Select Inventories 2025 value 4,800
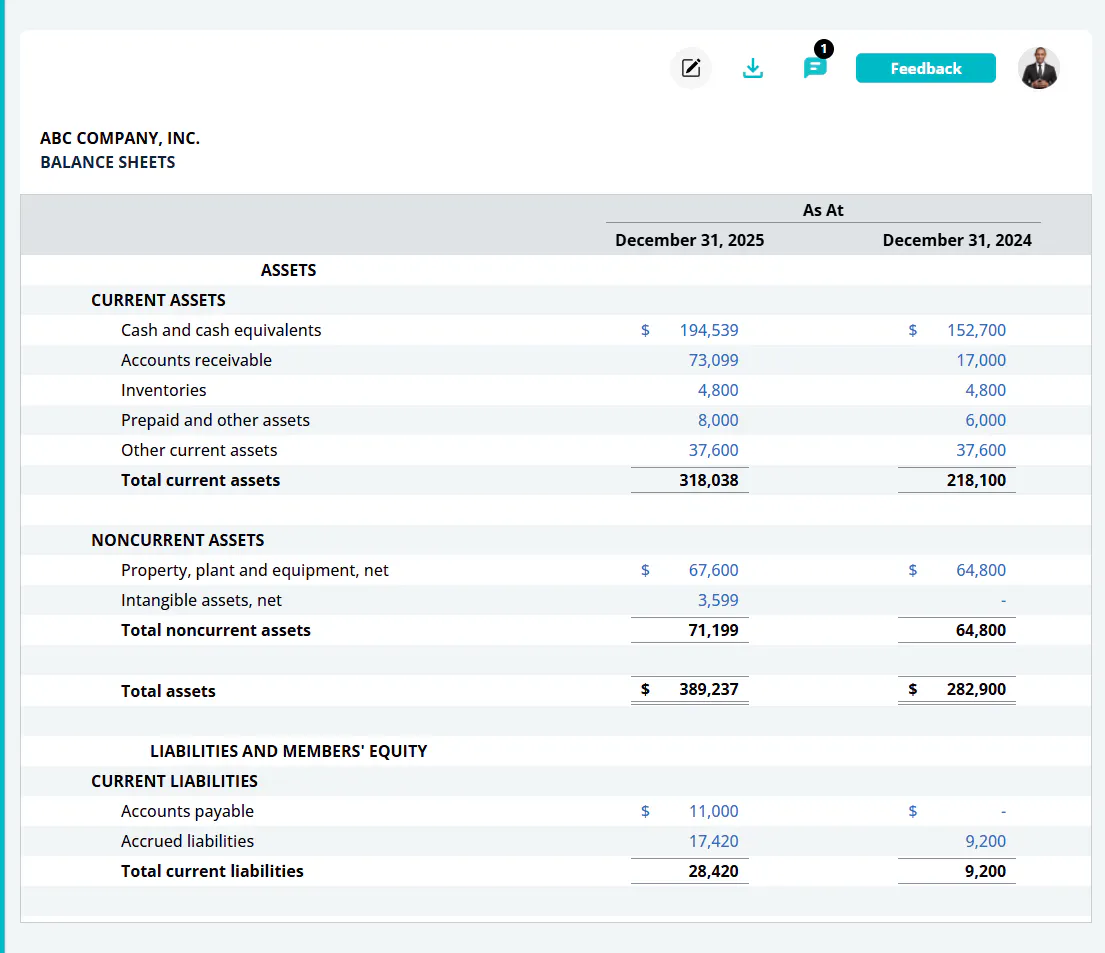 pyautogui.click(x=718, y=391)
